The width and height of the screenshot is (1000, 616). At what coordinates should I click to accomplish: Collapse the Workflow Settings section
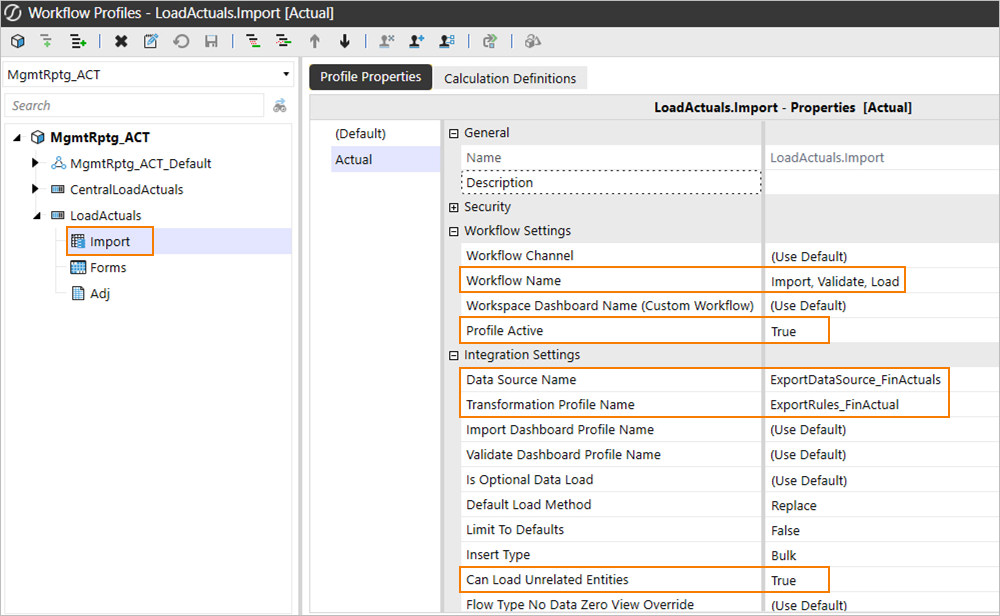click(456, 230)
